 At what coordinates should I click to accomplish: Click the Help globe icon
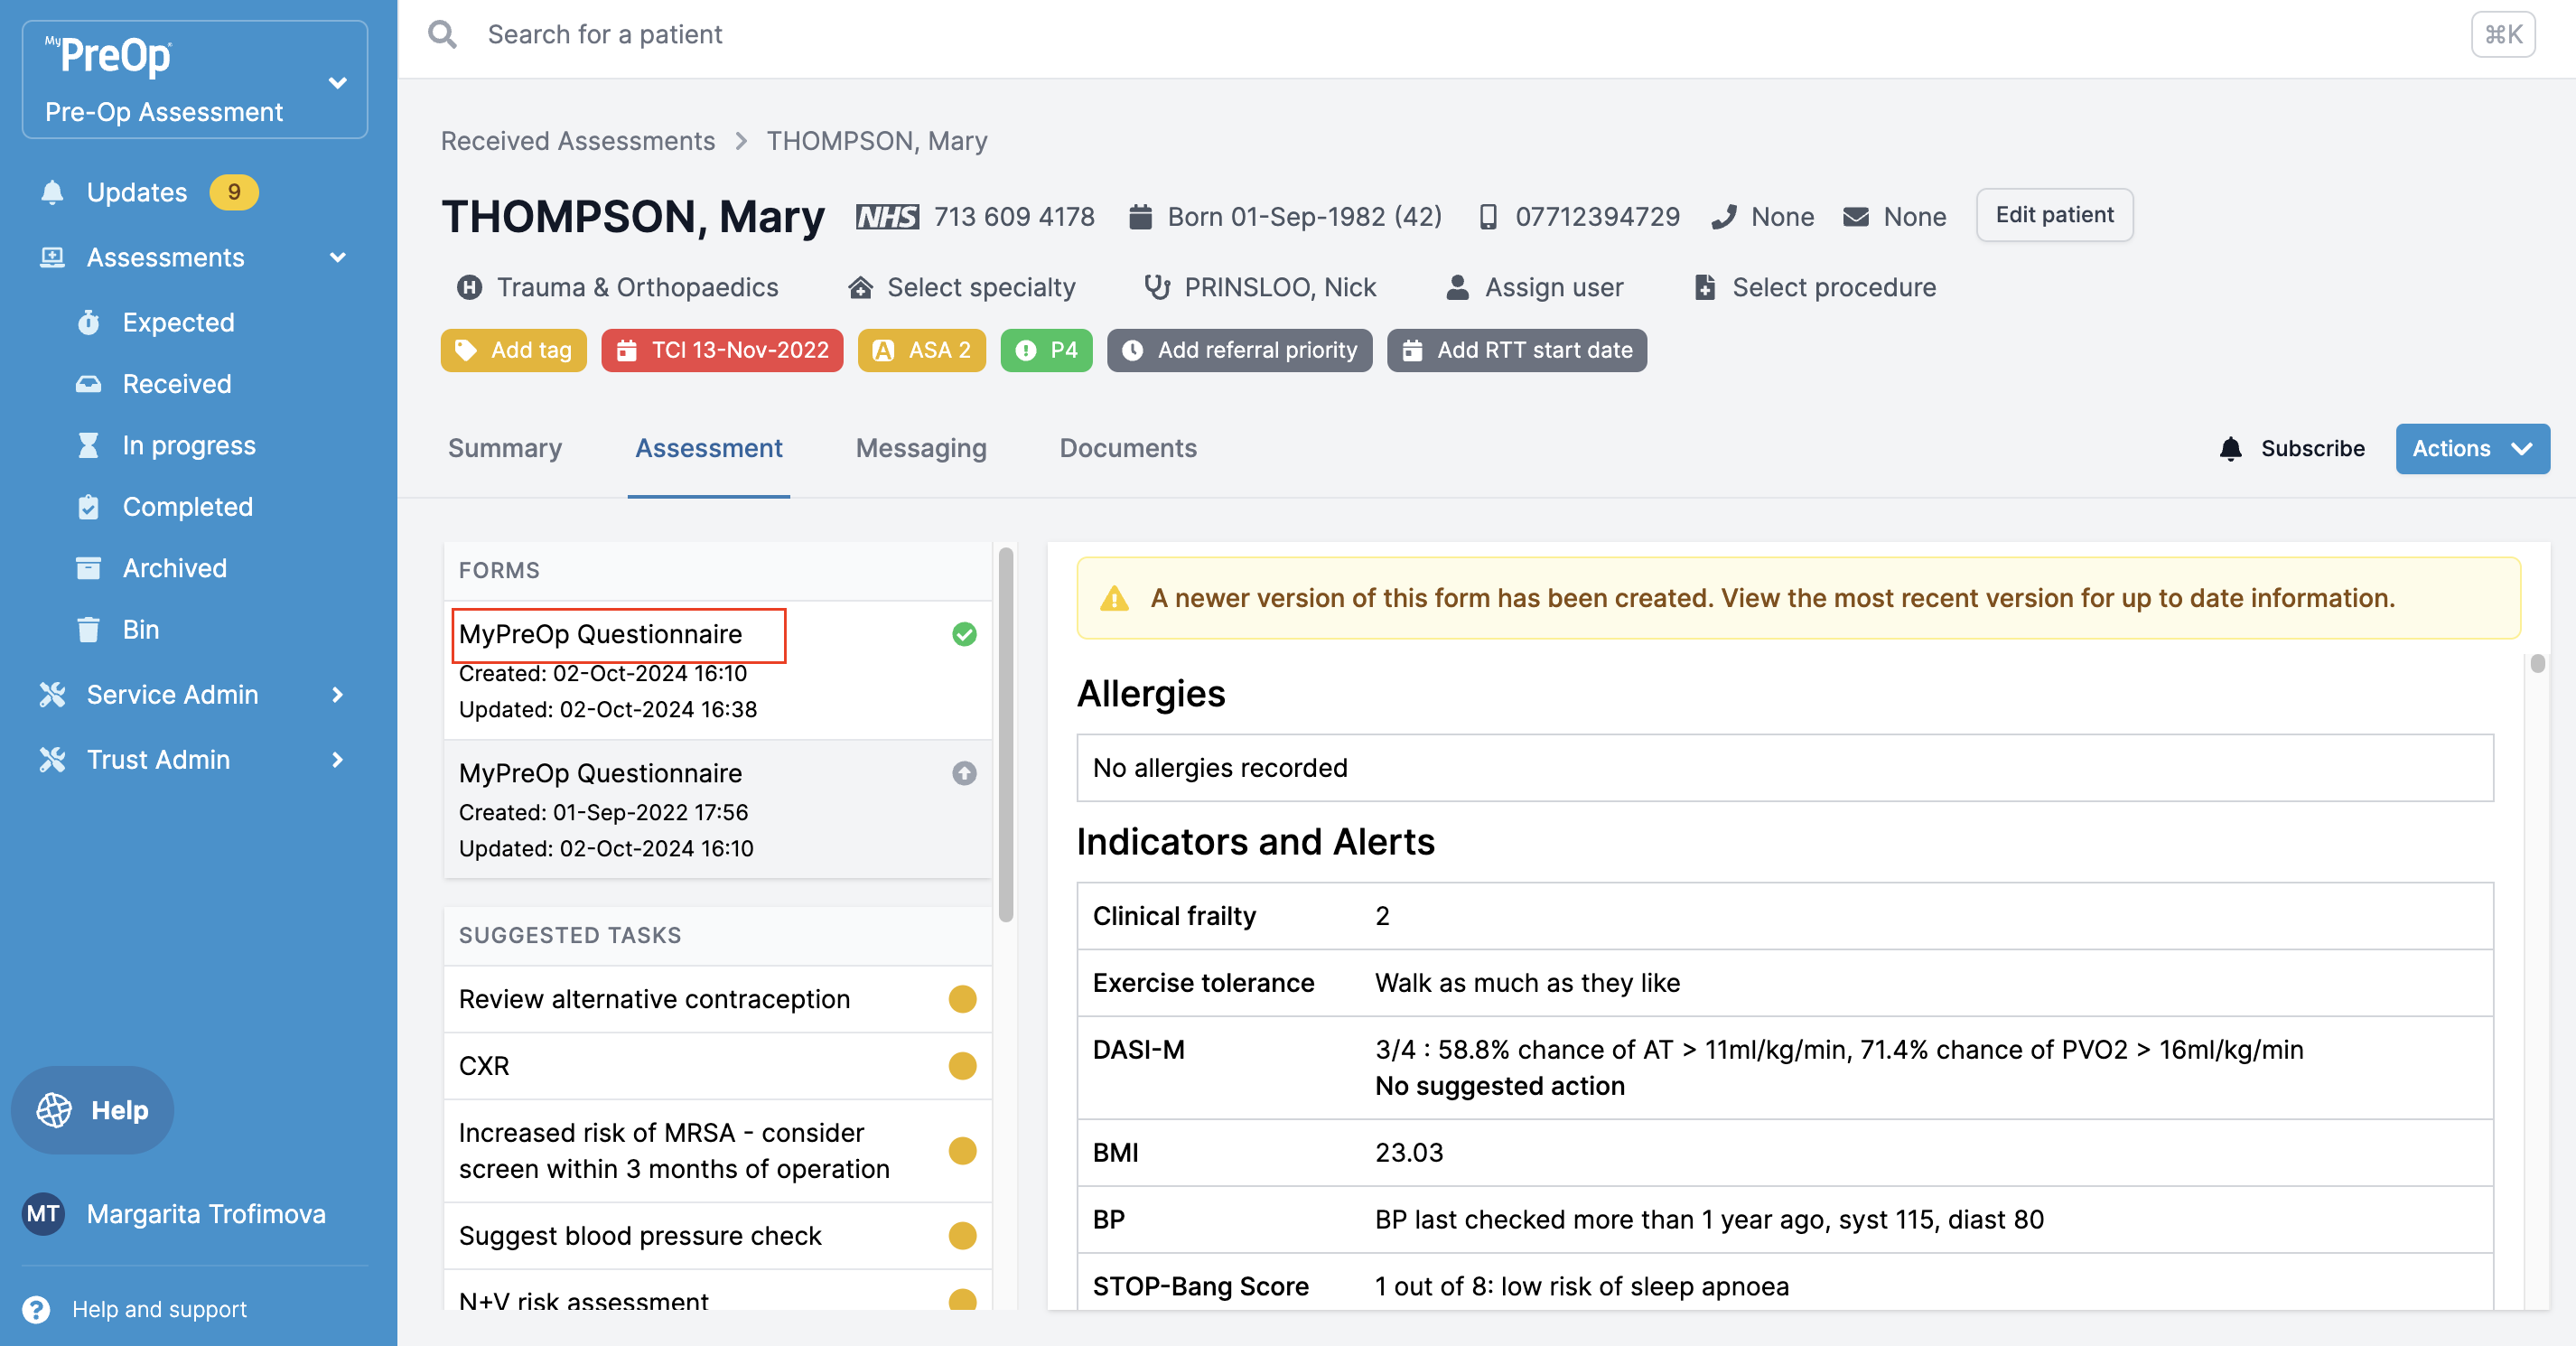[x=54, y=1110]
